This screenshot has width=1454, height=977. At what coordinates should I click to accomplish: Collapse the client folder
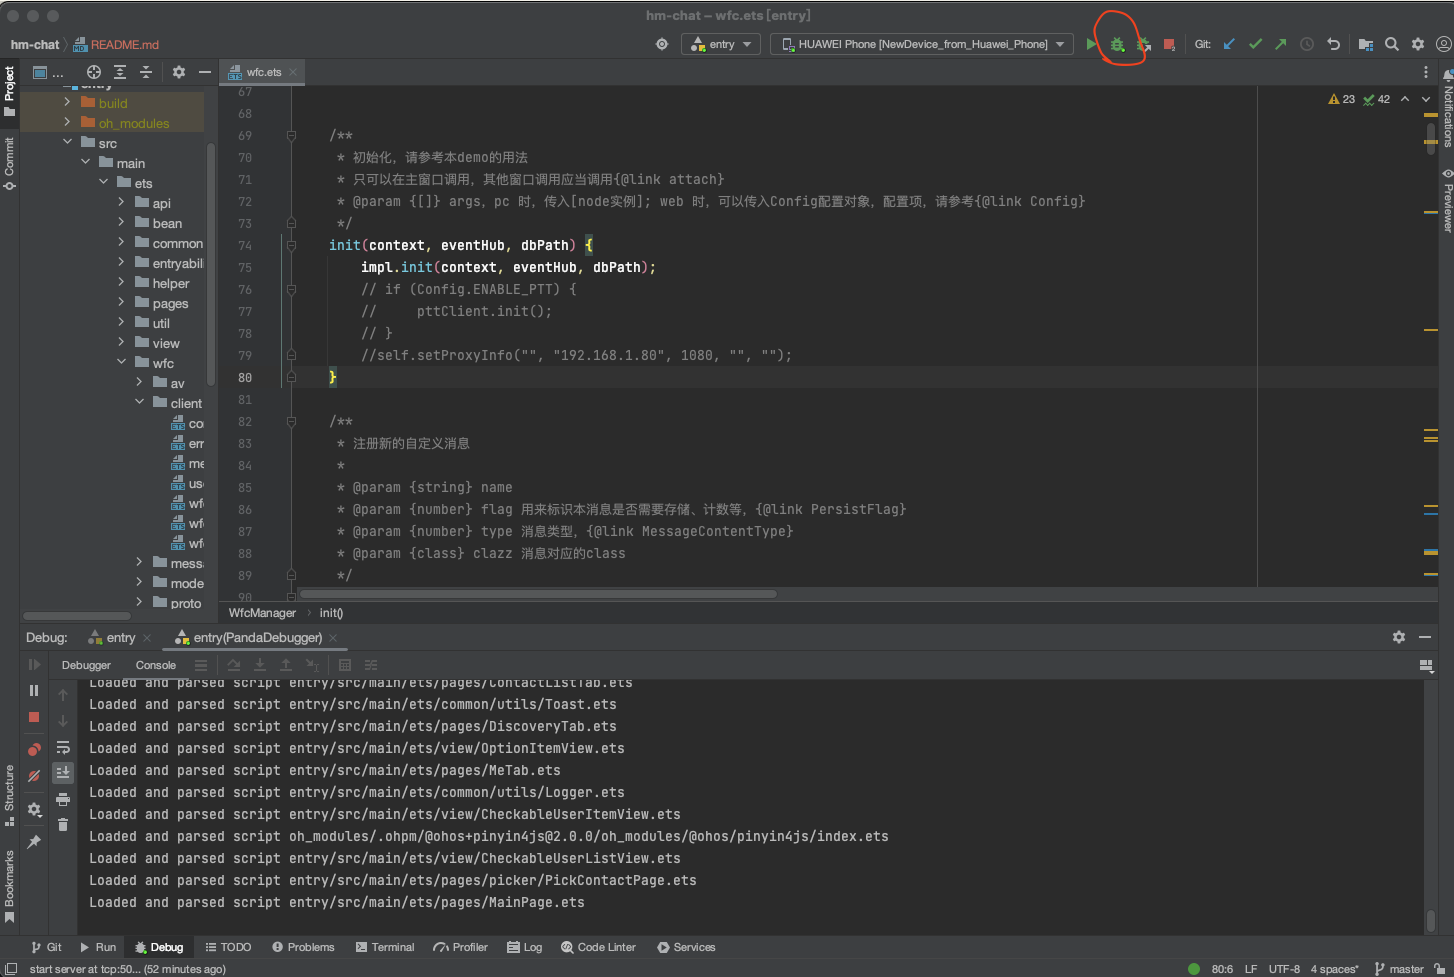coord(139,402)
